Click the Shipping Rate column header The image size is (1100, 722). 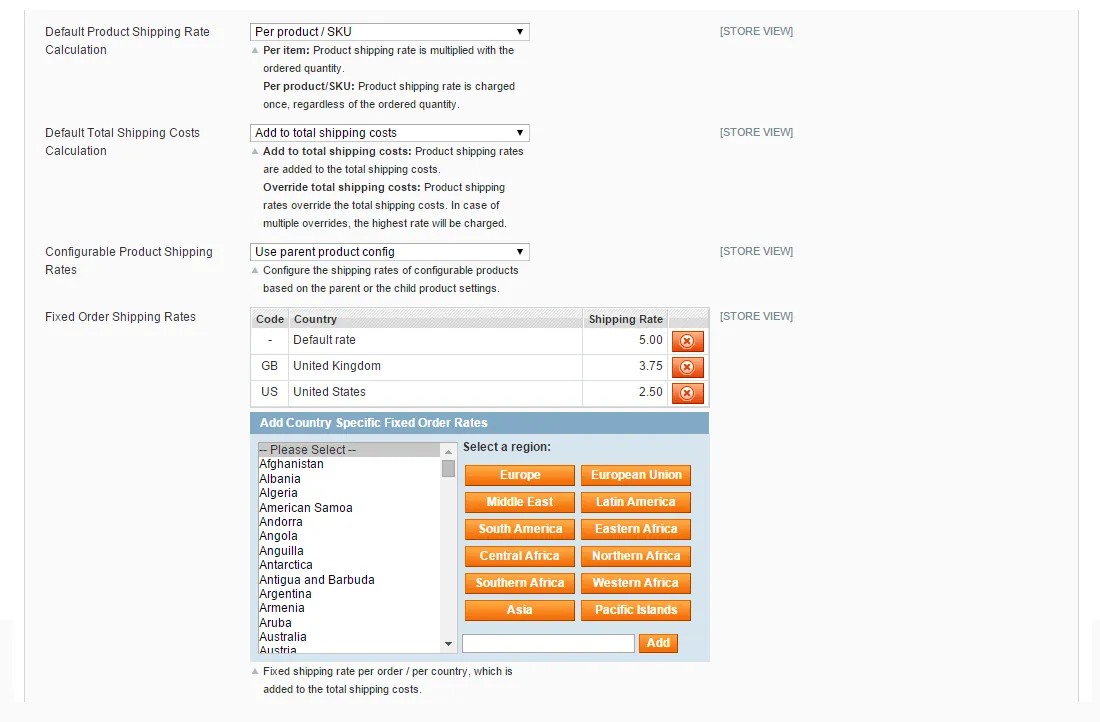(625, 319)
